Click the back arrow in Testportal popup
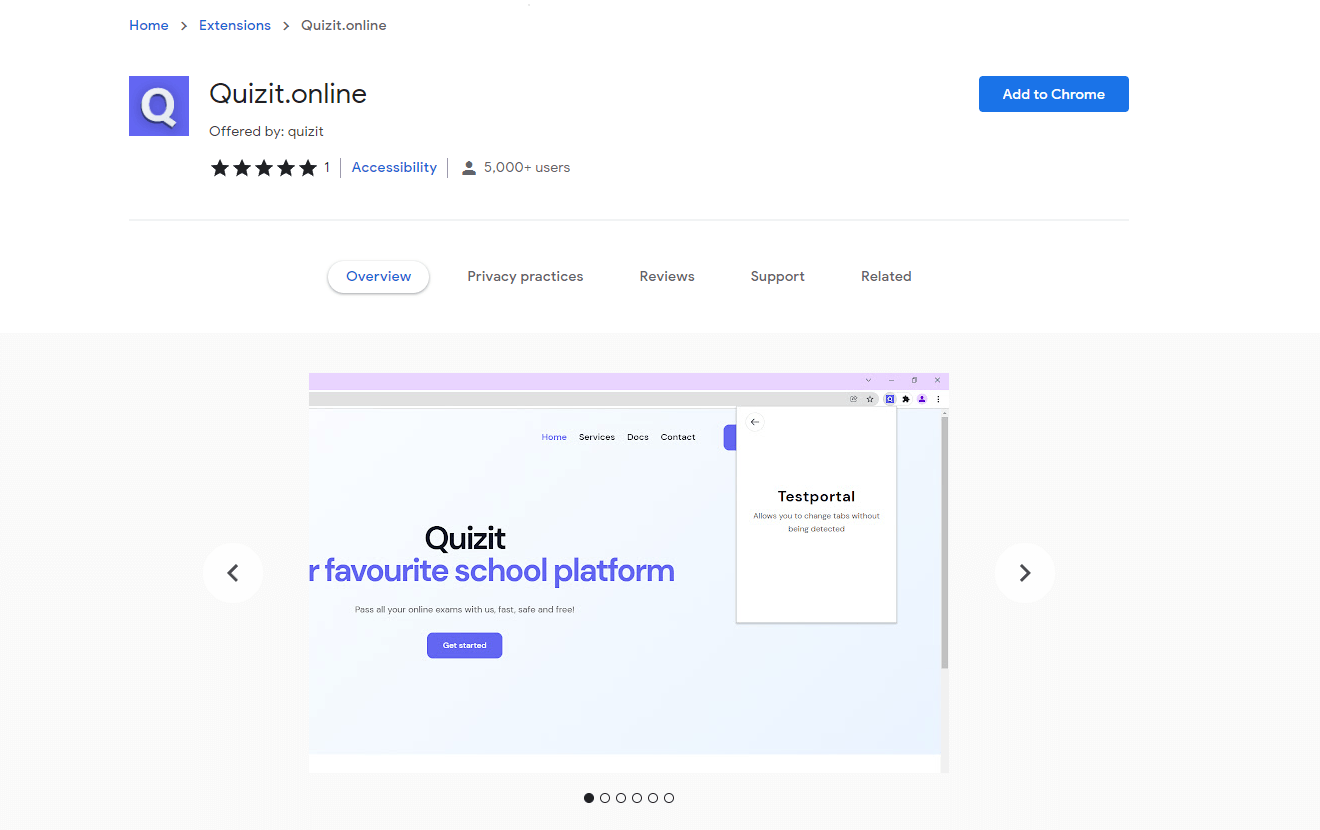This screenshot has height=830, width=1320. click(755, 422)
